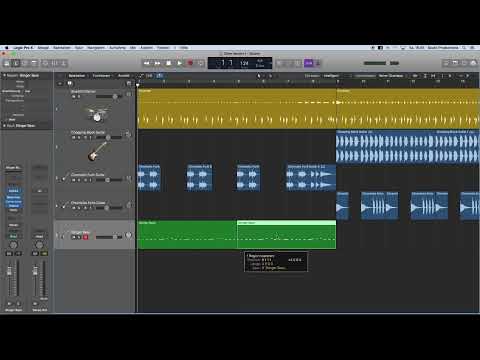The width and height of the screenshot is (480, 360).
Task: Toggle the blue Catch Playhead button
Action: pos(160,76)
